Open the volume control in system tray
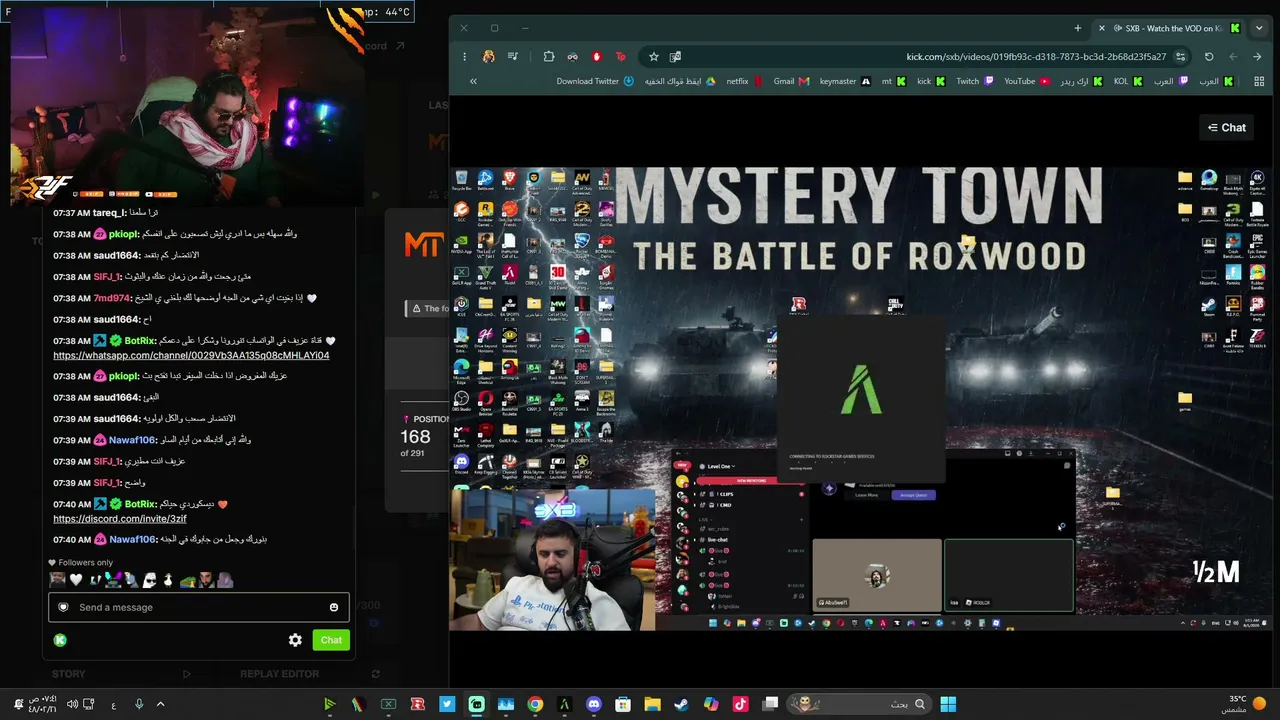 pyautogui.click(x=72, y=704)
